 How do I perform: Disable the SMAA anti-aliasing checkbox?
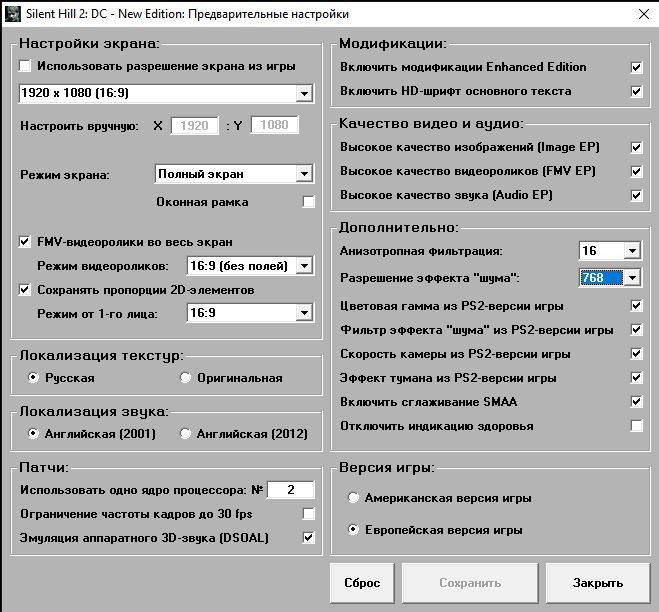[x=636, y=402]
